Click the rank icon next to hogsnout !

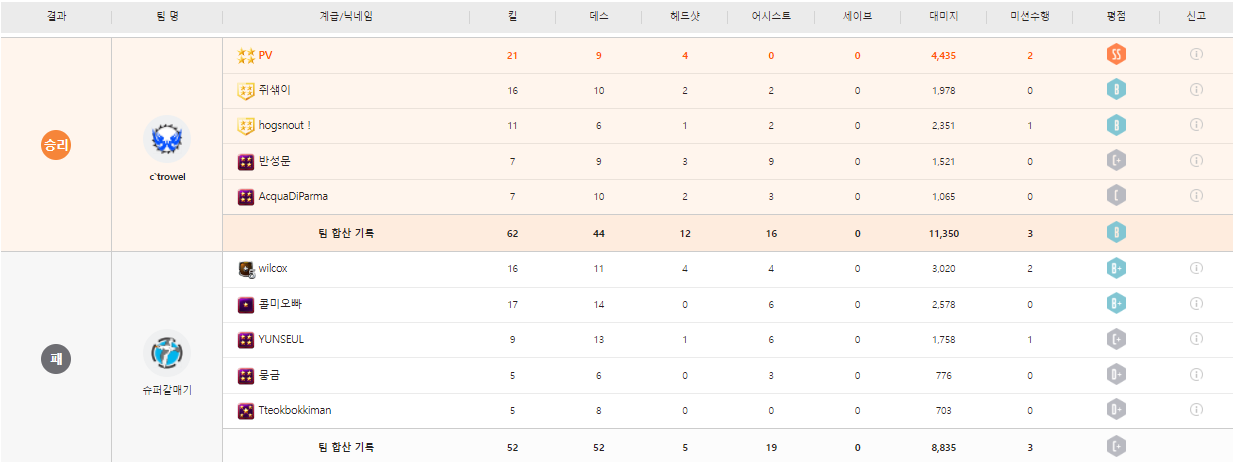[x=245, y=126]
